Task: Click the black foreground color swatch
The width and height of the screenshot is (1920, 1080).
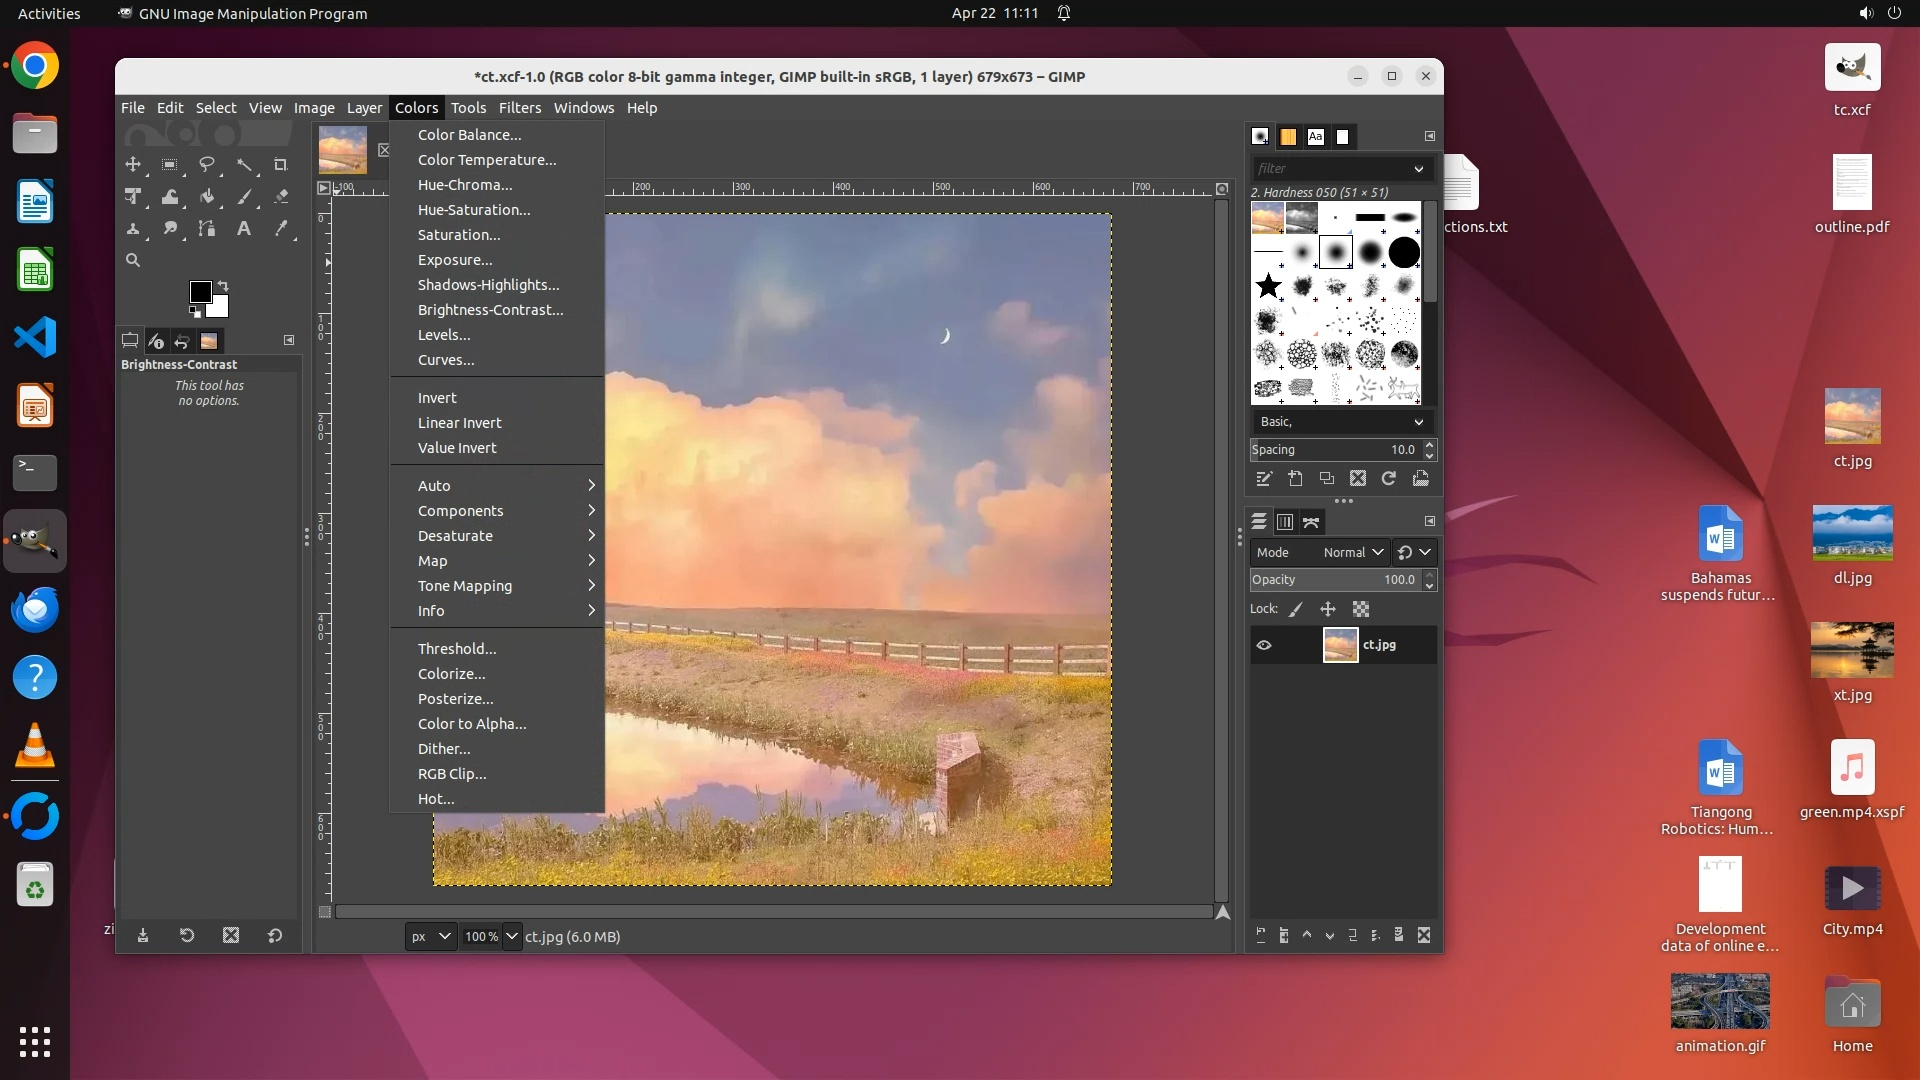Action: [200, 291]
